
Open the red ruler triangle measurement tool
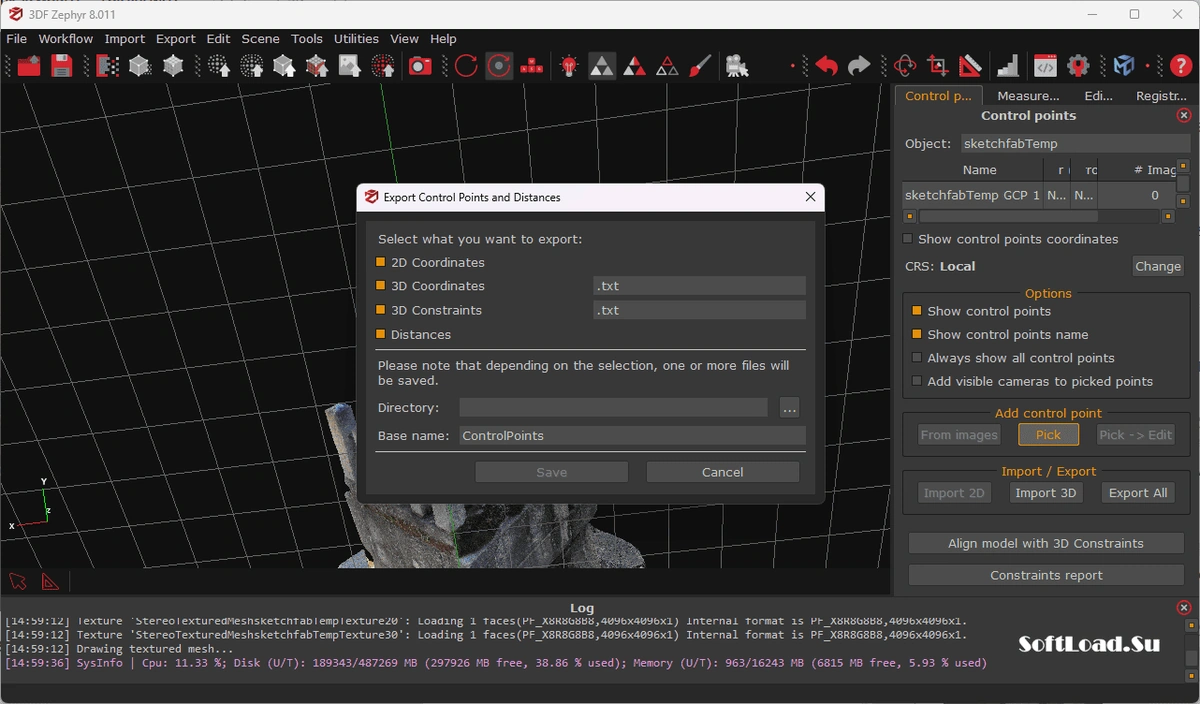pos(971,66)
